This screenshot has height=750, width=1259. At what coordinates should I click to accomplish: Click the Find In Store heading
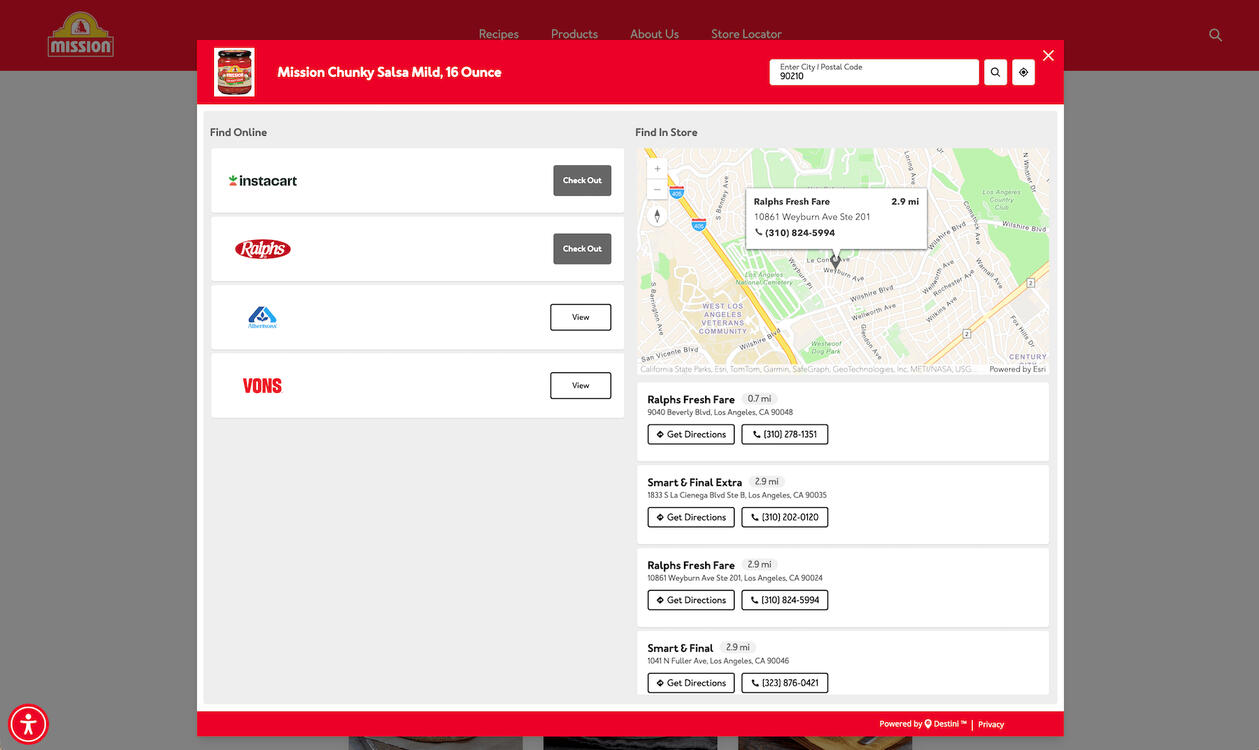[666, 132]
